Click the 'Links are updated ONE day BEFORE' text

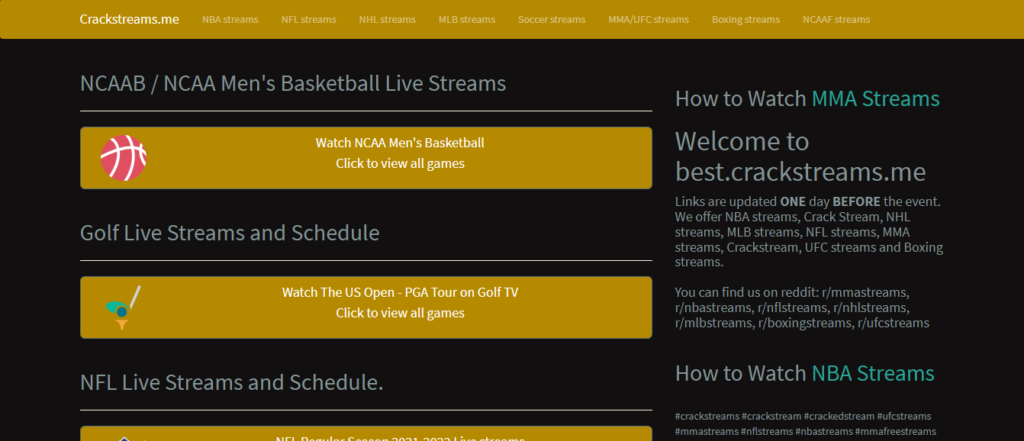(x=777, y=201)
